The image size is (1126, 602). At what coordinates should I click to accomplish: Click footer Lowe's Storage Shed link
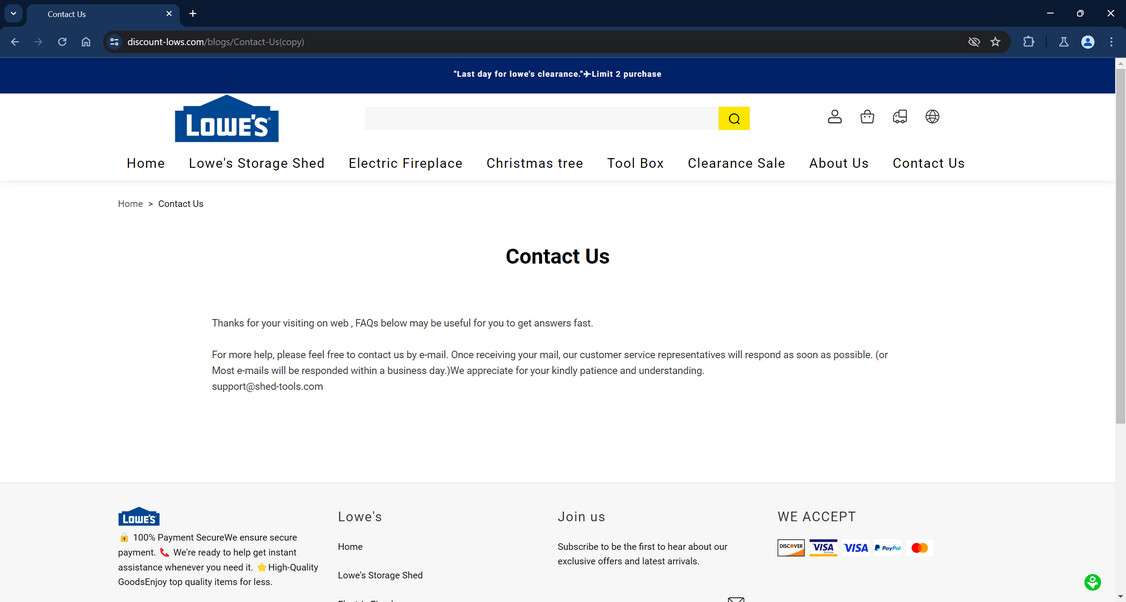[380, 575]
